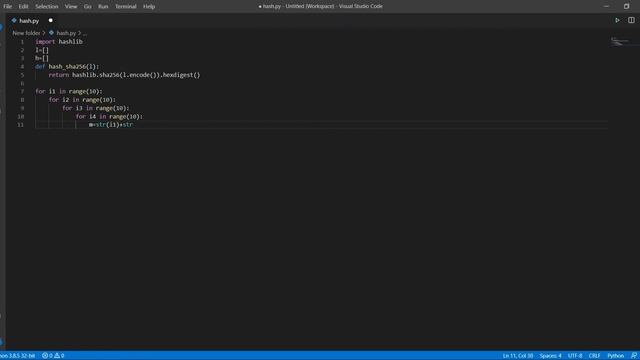Open the View menu

point(71,6)
